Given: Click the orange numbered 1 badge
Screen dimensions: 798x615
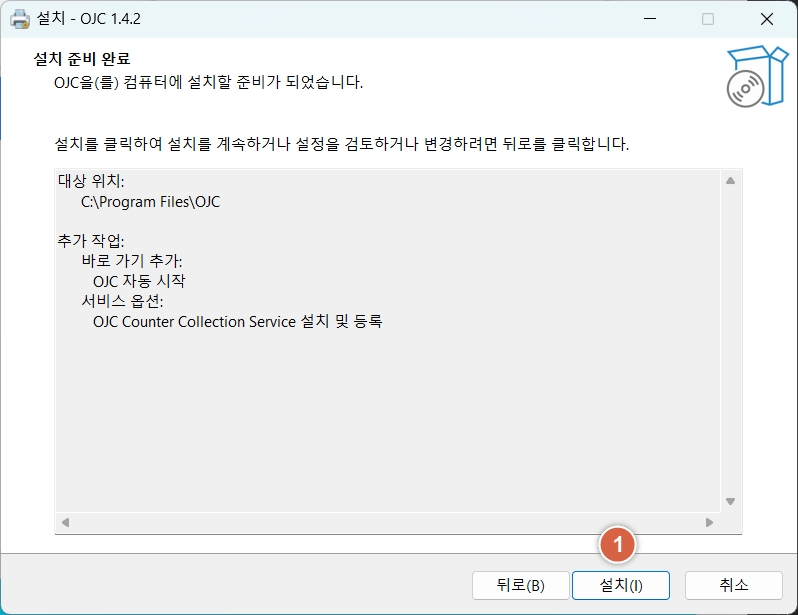Looking at the screenshot, I should click(x=618, y=545).
